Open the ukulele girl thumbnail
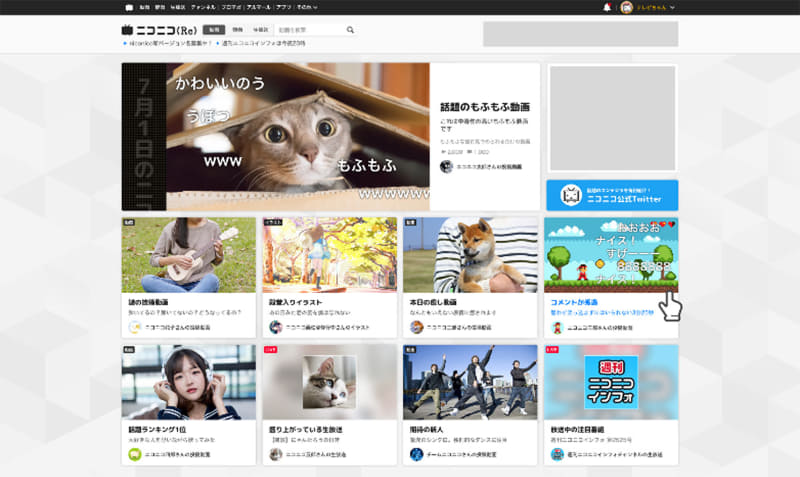800x477 pixels. pyautogui.click(x=189, y=255)
